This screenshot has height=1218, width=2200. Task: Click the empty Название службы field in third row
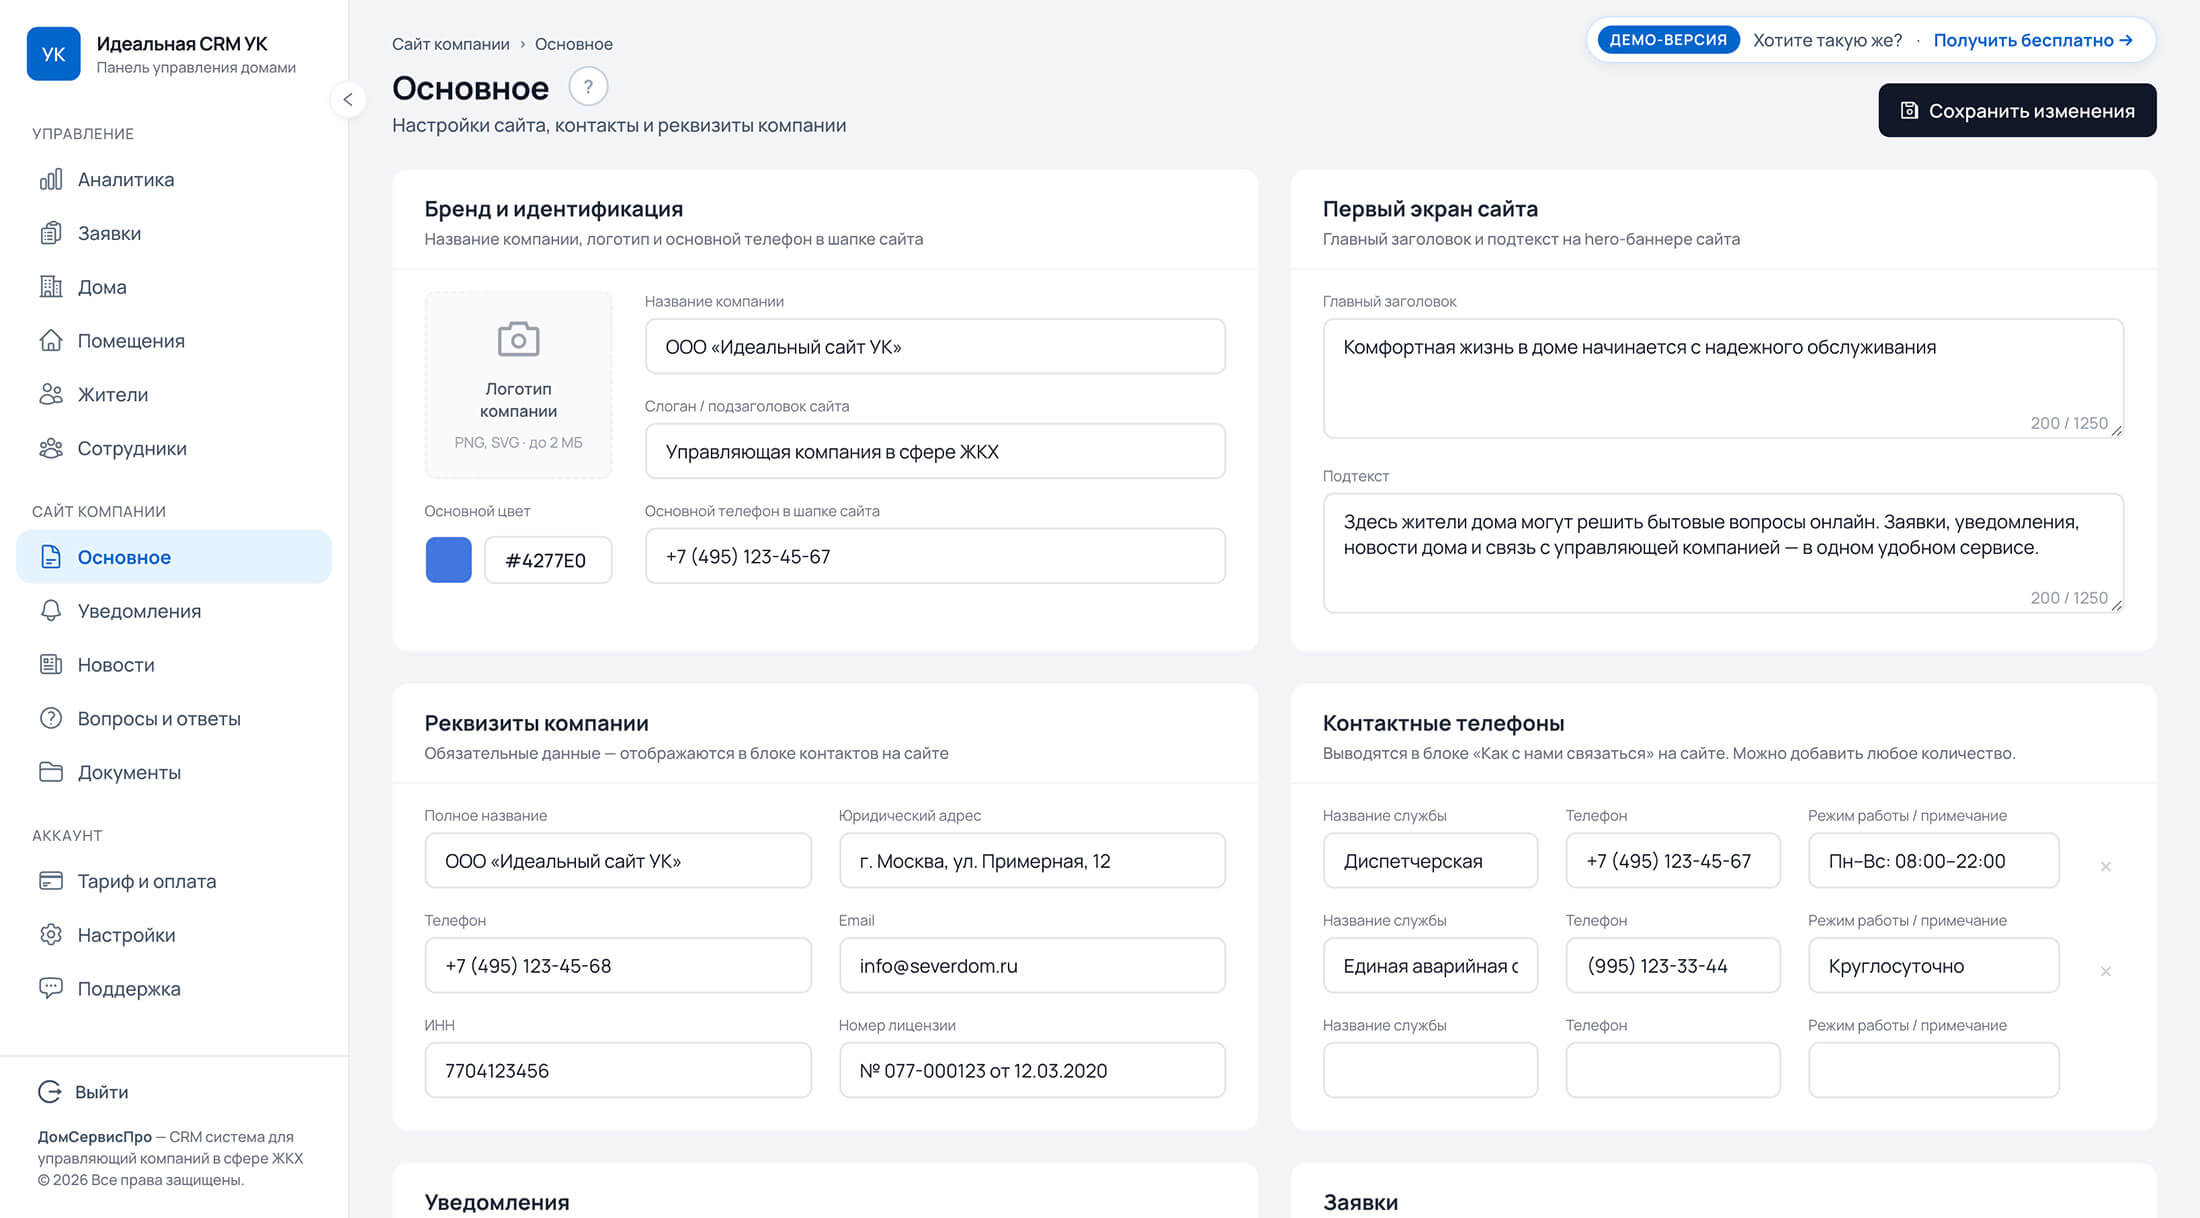pyautogui.click(x=1430, y=1070)
